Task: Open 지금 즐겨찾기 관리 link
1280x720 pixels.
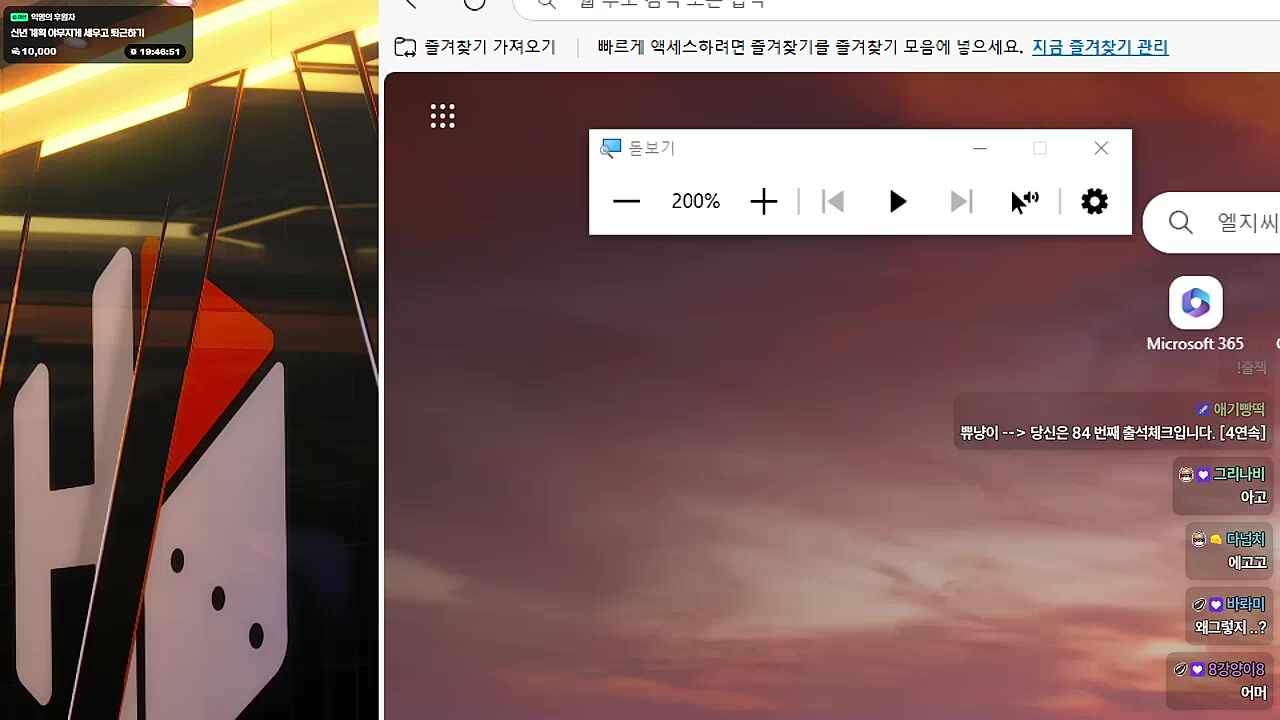Action: pyautogui.click(x=1100, y=46)
